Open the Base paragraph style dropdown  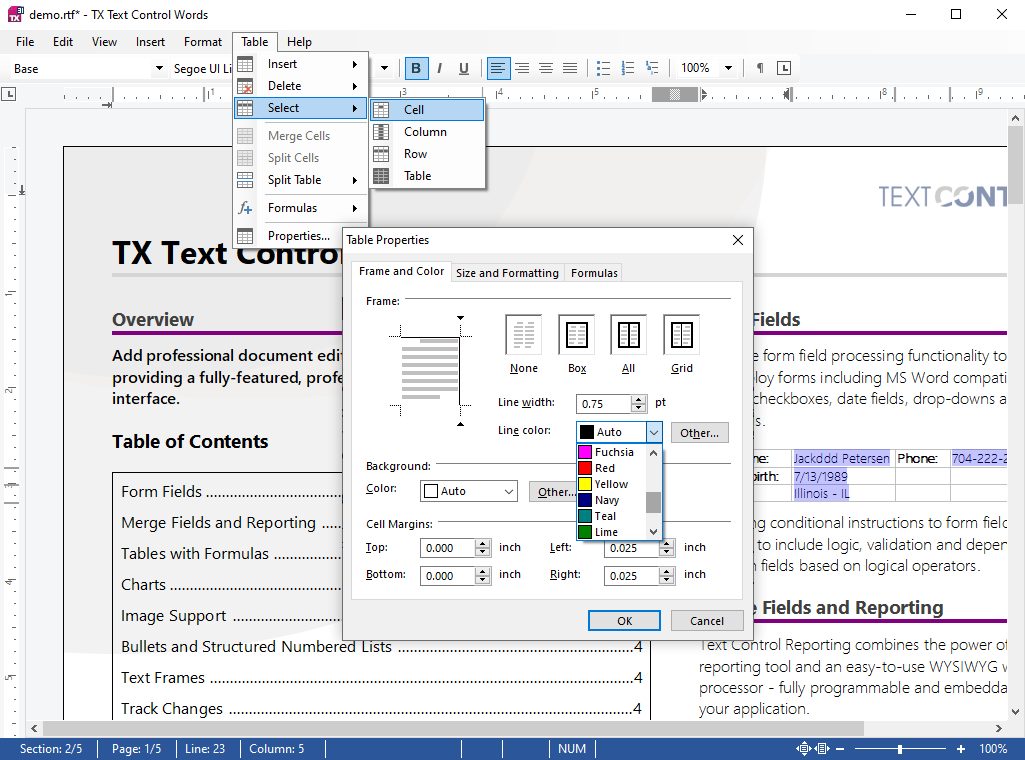coord(158,68)
